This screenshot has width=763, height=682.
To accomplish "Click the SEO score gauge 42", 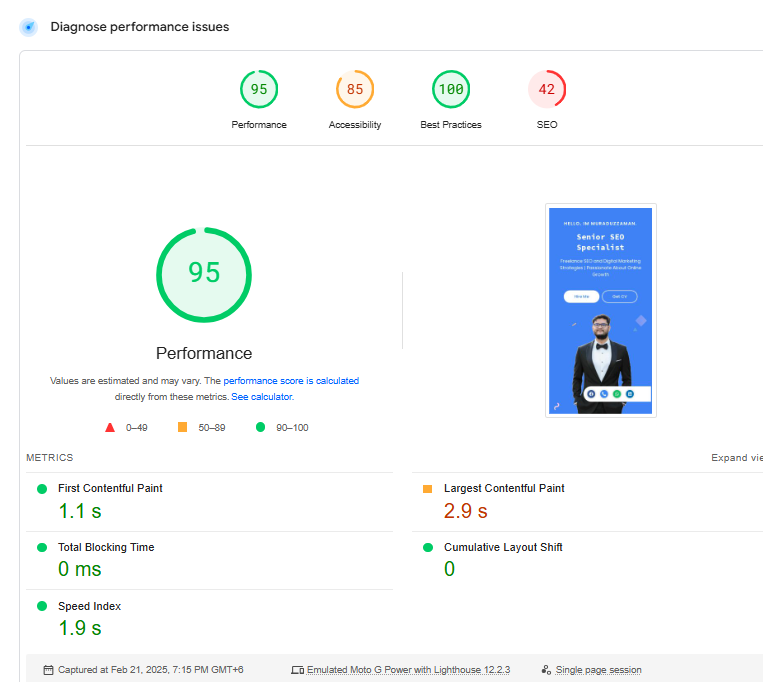I will (x=547, y=89).
